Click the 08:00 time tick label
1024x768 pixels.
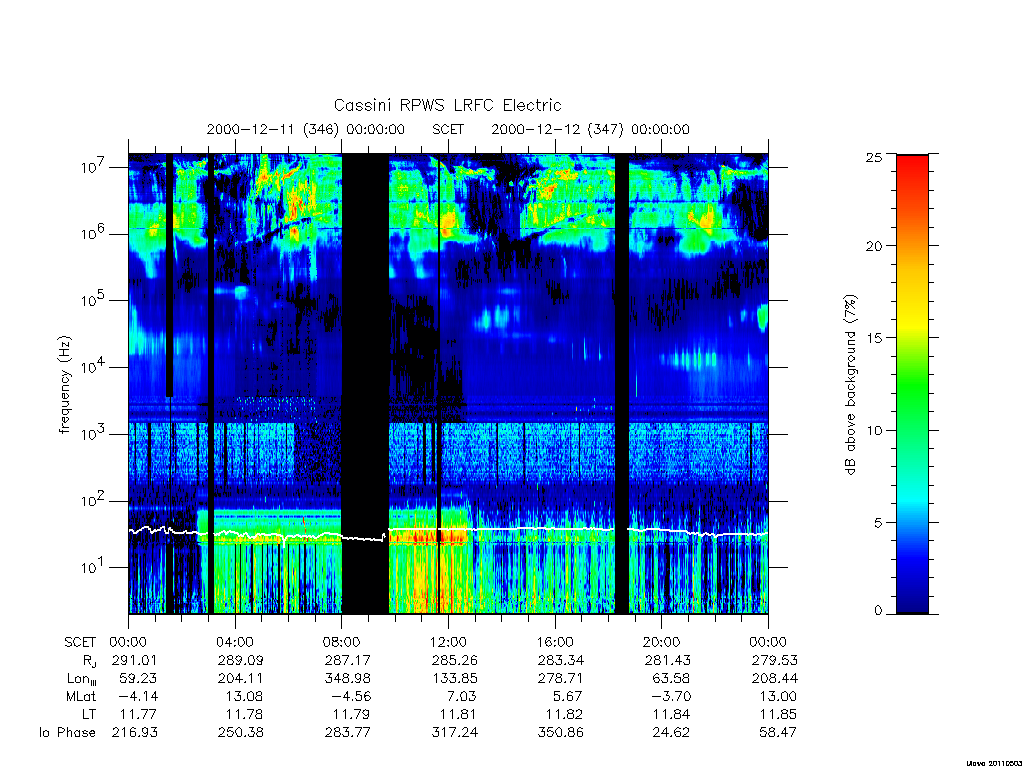[x=342, y=643]
